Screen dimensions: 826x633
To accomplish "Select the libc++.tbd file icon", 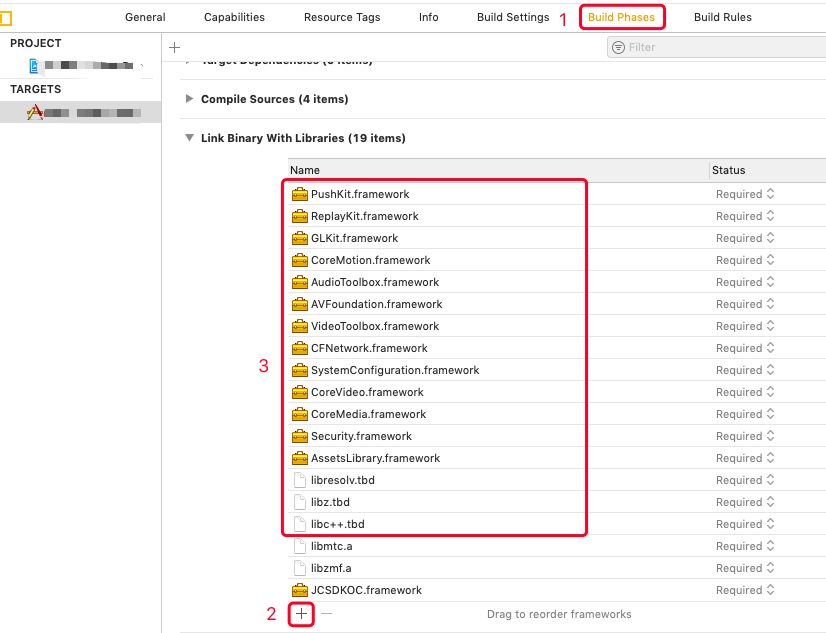I will (300, 525).
